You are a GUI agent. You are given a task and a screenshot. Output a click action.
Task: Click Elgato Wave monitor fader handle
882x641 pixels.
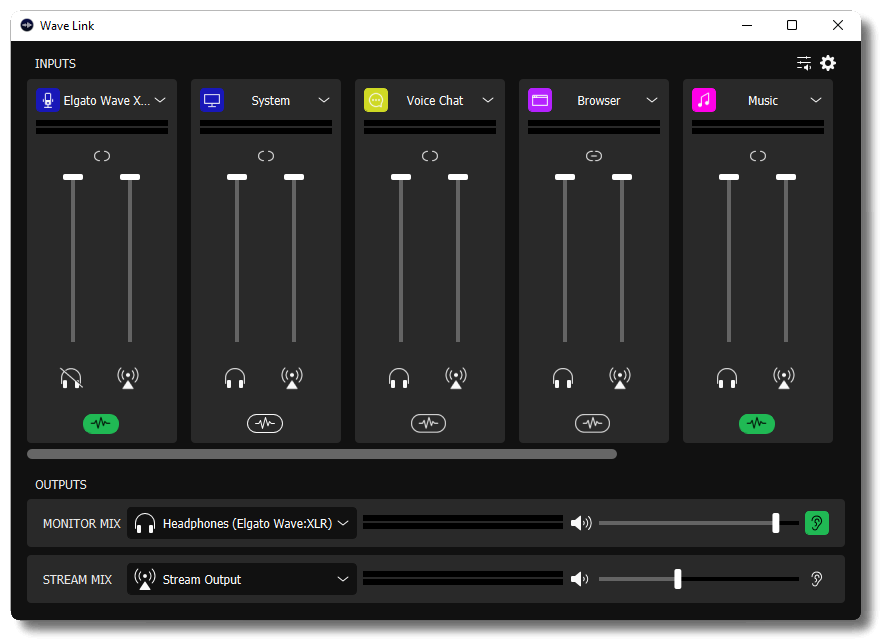(73, 177)
